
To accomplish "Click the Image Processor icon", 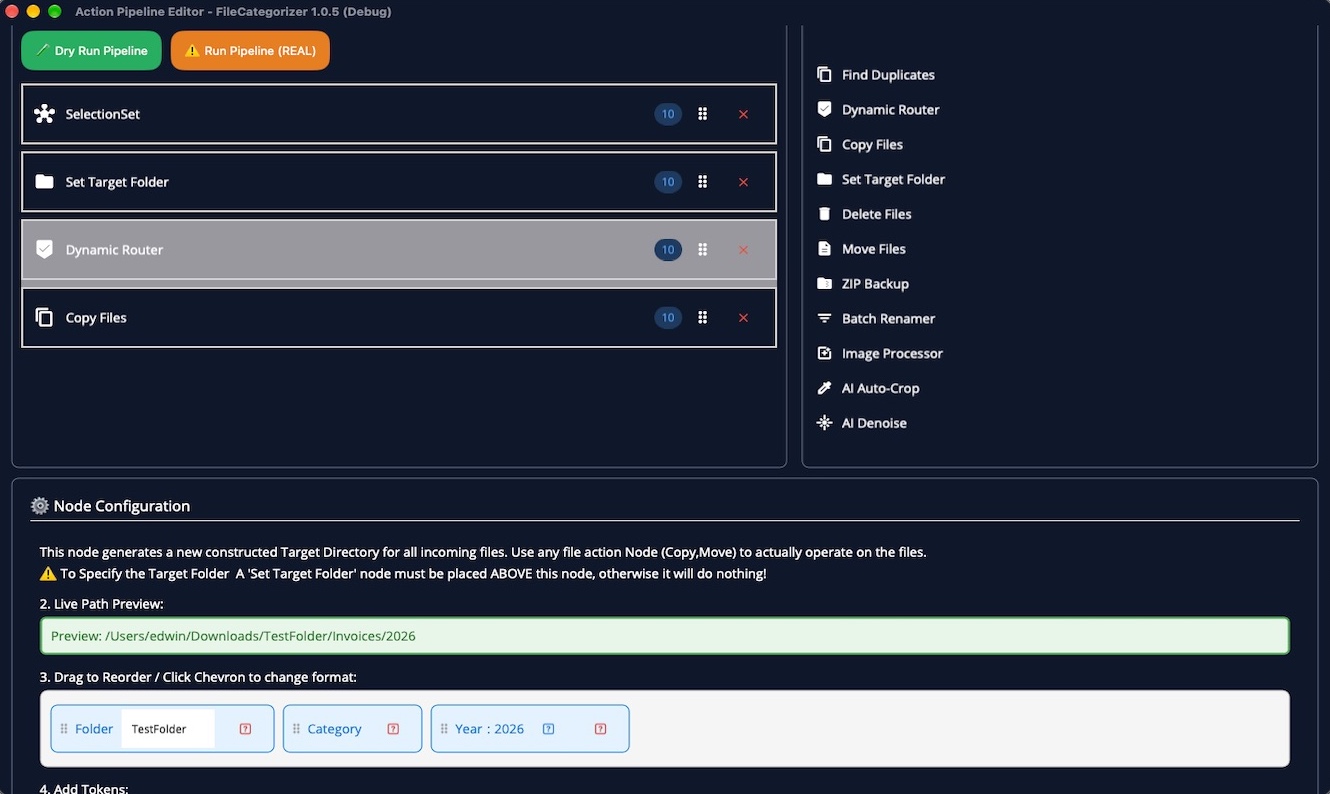I will tap(824, 353).
